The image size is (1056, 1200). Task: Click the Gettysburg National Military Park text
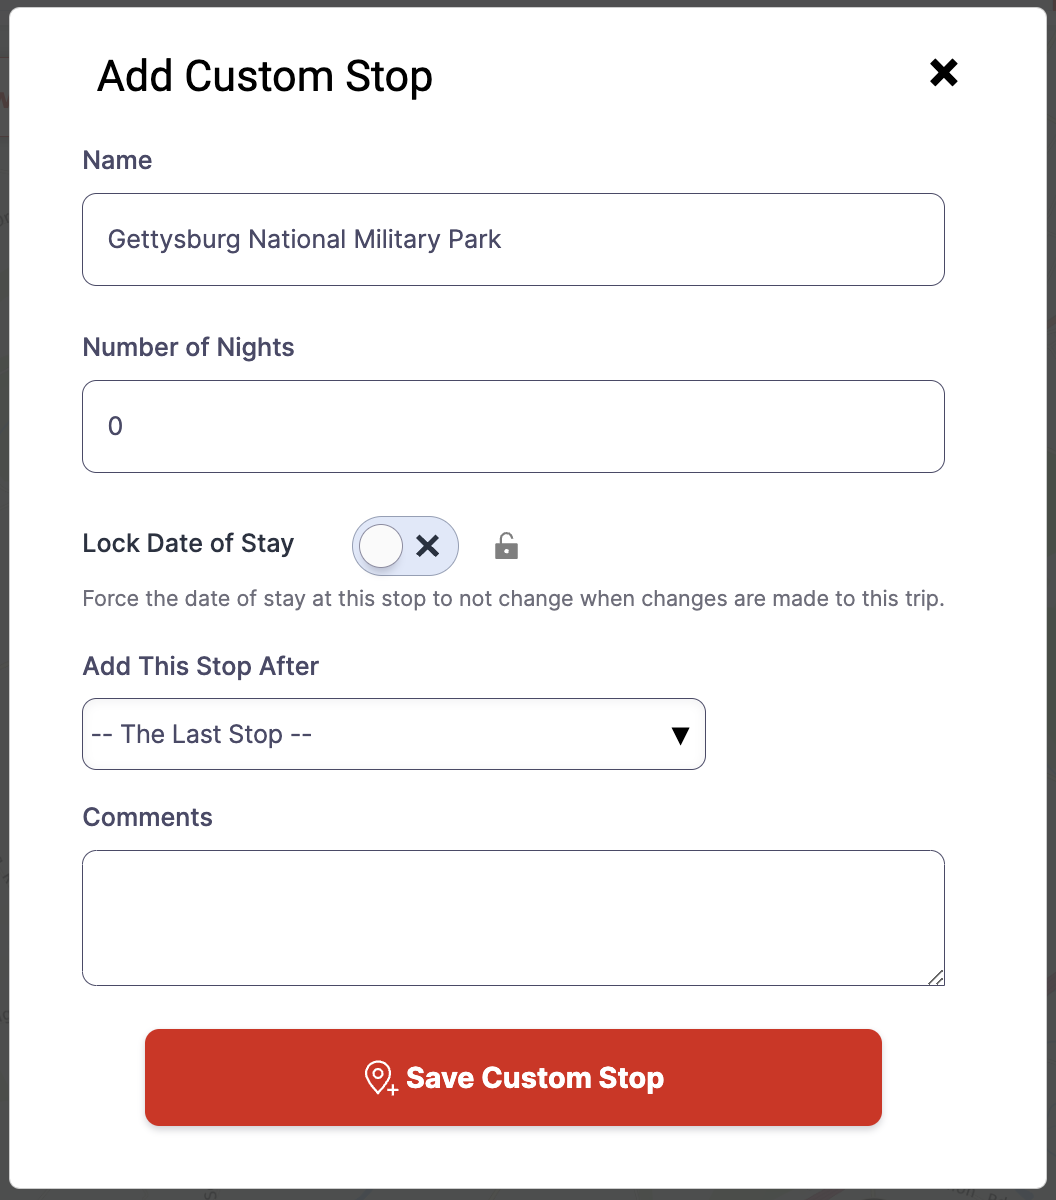coord(304,240)
